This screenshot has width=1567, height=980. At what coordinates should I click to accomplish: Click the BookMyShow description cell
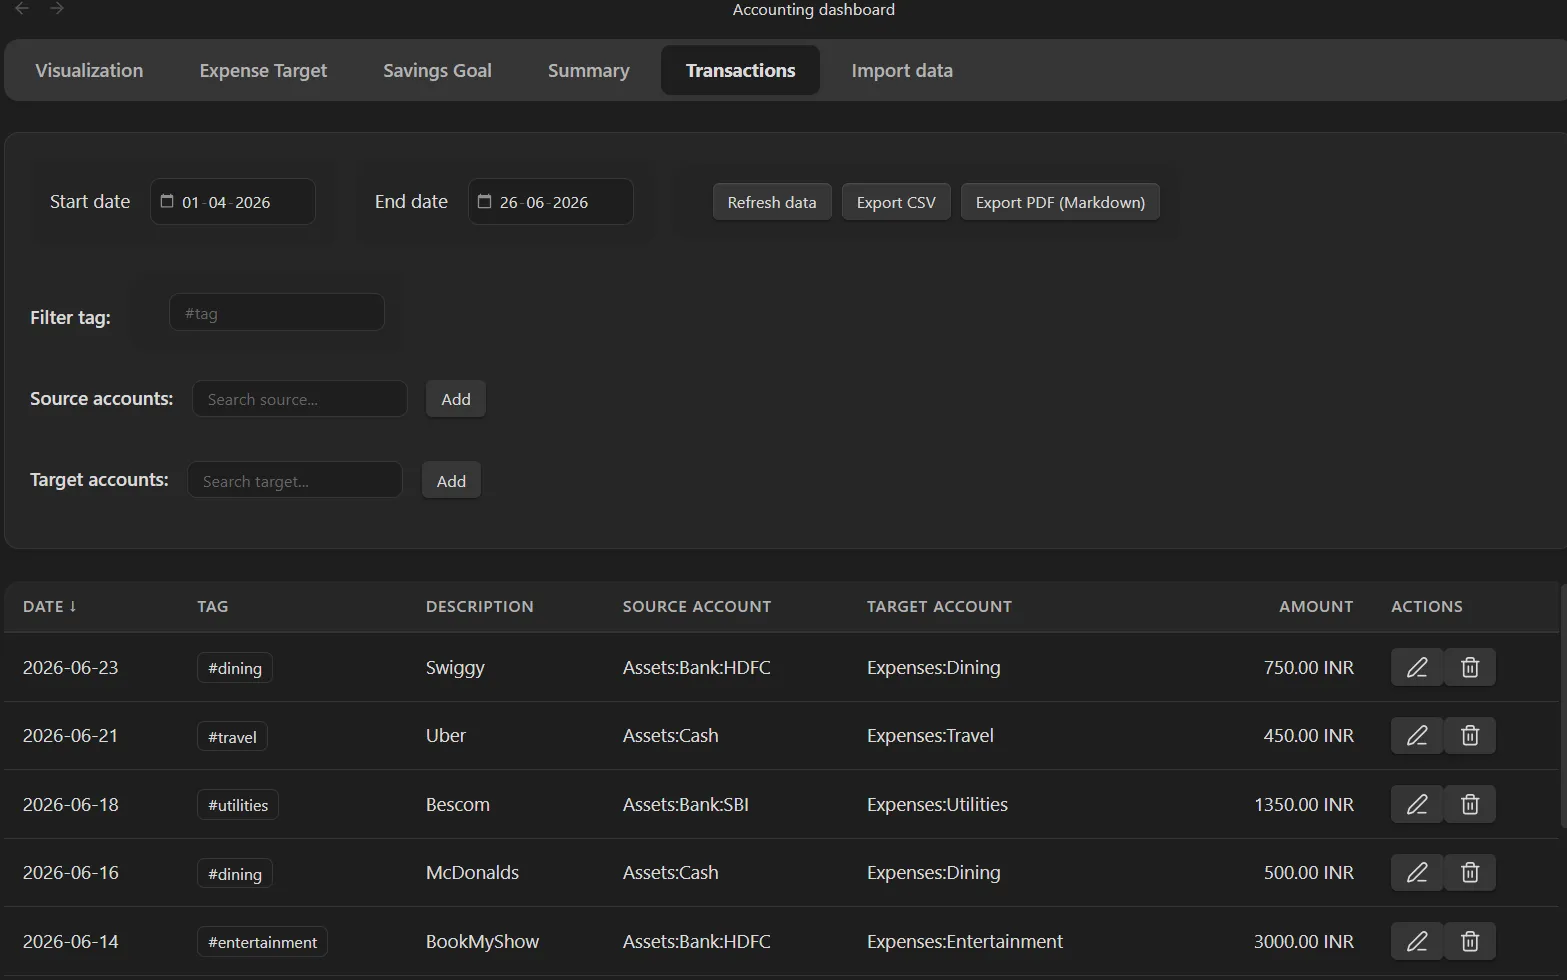point(482,941)
